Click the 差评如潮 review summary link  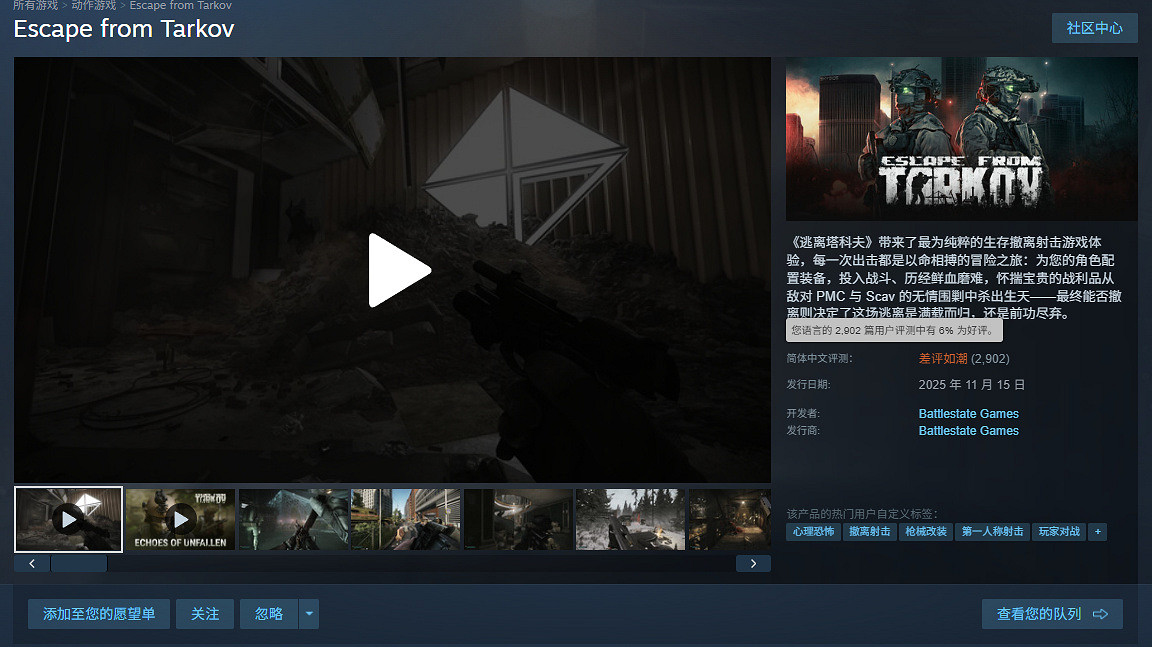[x=943, y=358]
